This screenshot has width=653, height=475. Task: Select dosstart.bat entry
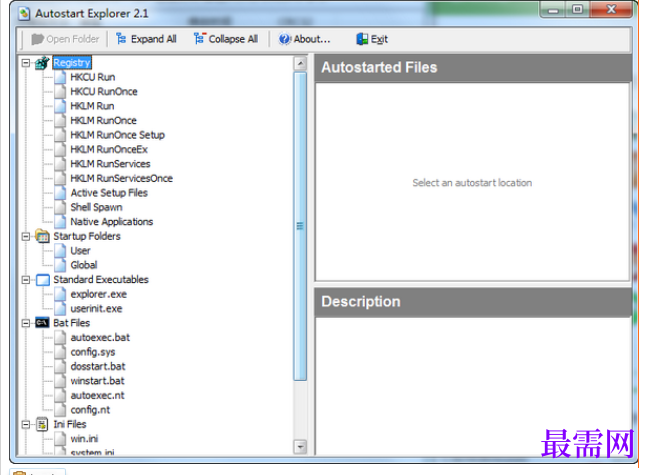[x=98, y=366]
